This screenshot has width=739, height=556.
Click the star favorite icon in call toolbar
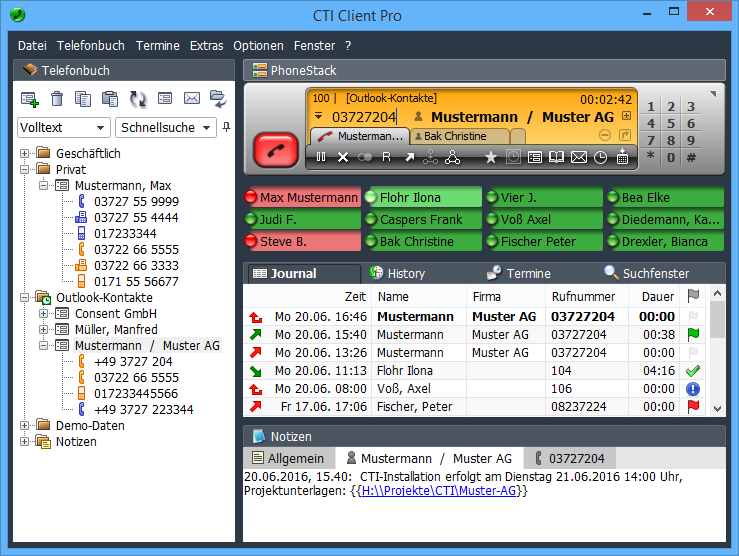pyautogui.click(x=490, y=157)
